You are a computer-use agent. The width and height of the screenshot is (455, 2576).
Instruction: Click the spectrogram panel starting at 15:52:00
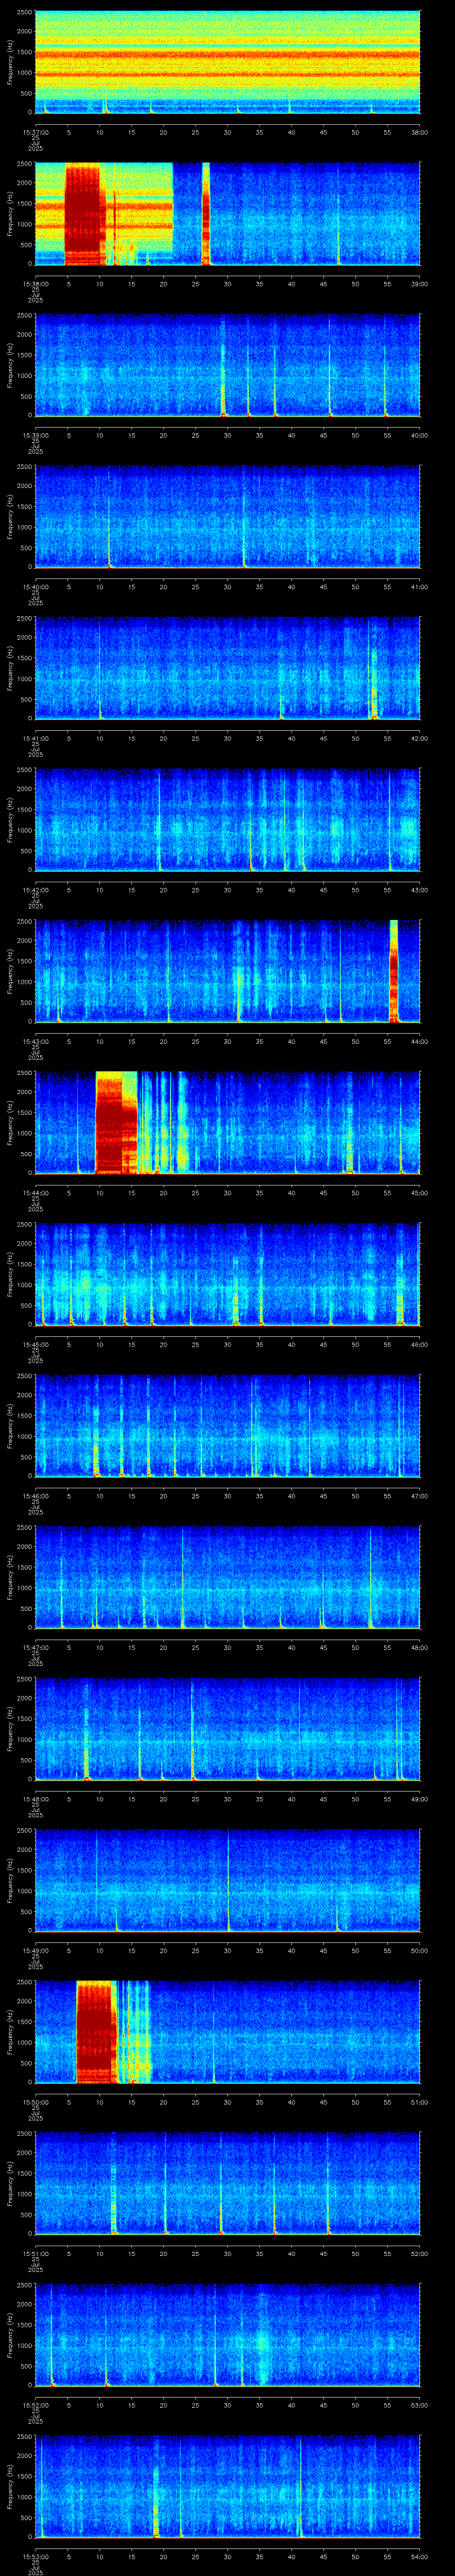click(x=228, y=2335)
